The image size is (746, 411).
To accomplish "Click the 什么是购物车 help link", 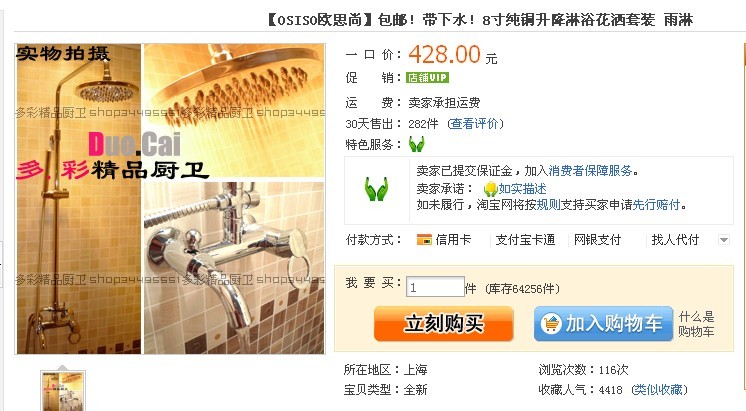I will [x=697, y=324].
